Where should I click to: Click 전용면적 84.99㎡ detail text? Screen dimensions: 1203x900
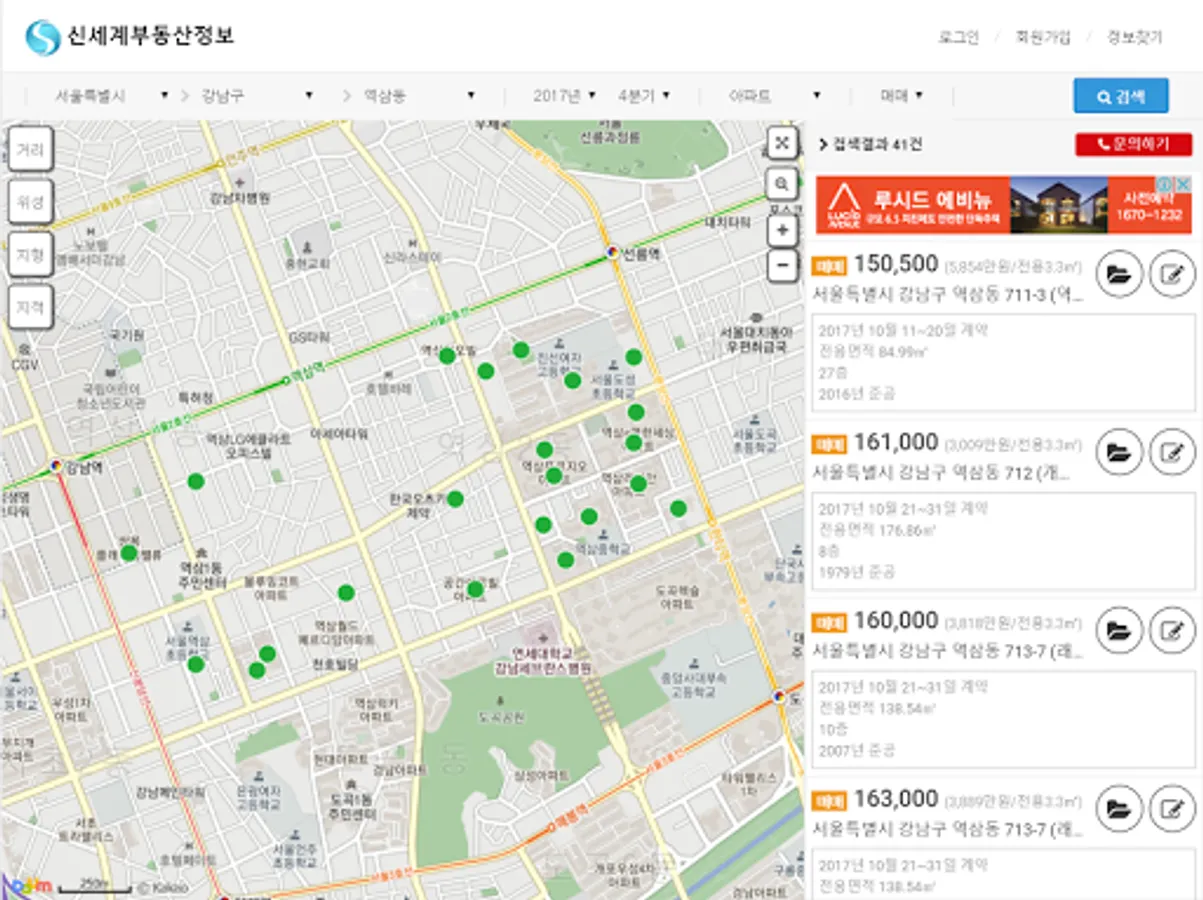[x=872, y=351]
